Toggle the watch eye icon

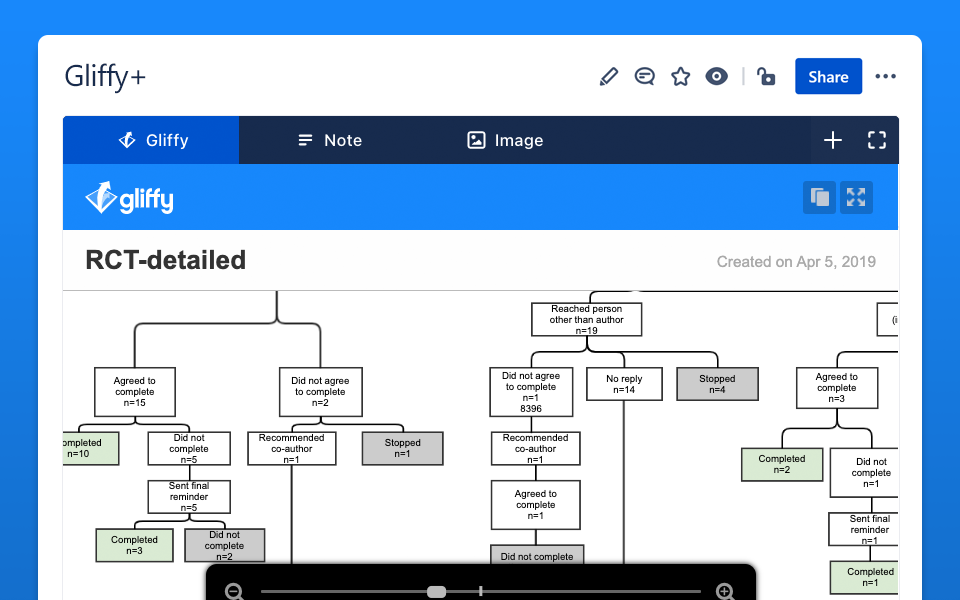click(717, 77)
